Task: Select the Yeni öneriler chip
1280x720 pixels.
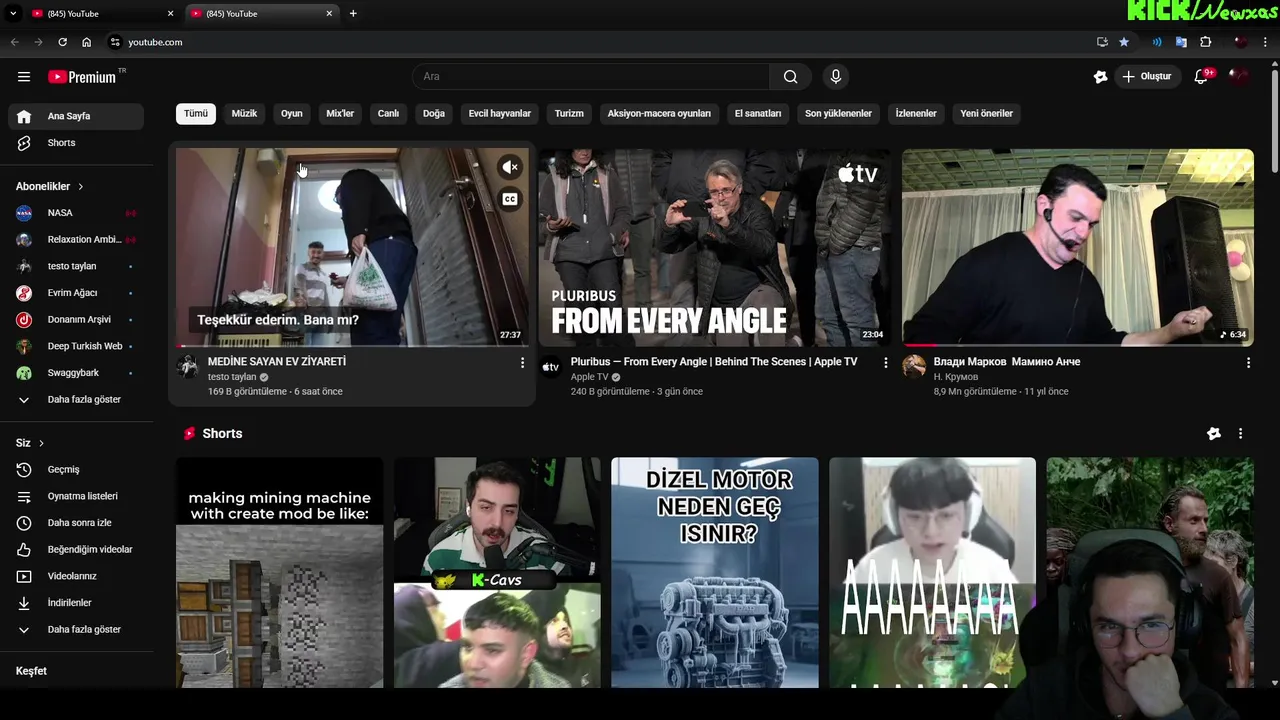Action: [987, 114]
